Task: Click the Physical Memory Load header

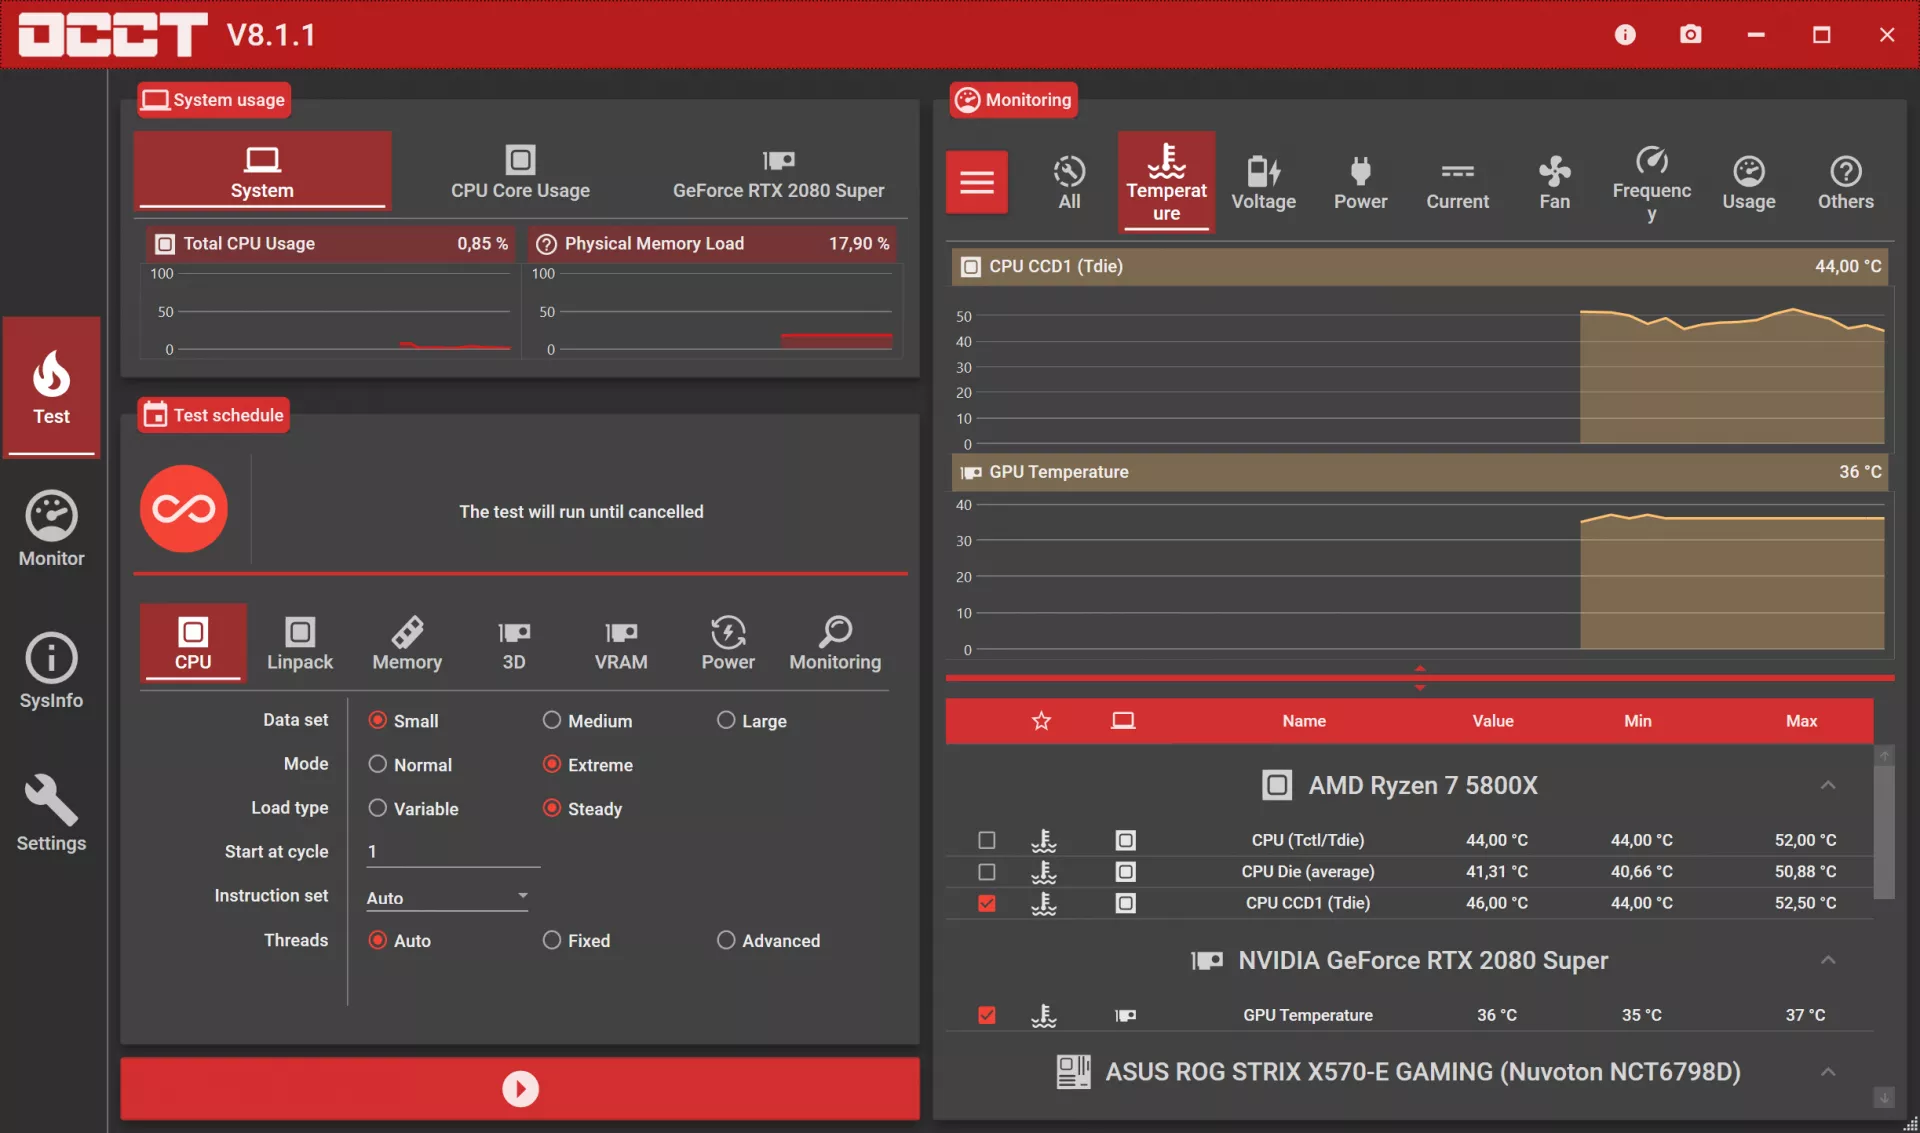Action: coord(712,244)
